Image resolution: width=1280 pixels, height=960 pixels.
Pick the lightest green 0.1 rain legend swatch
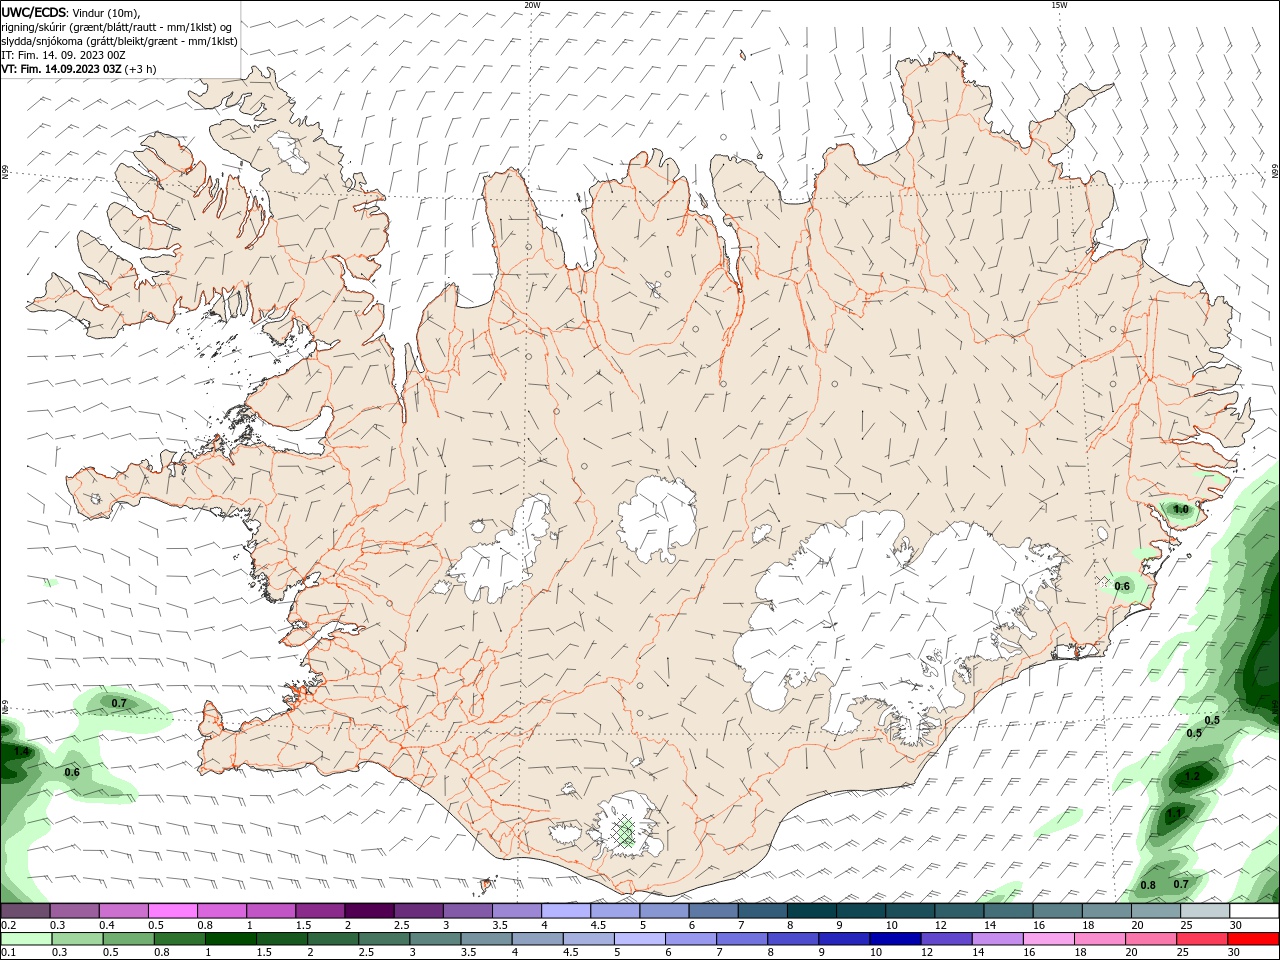[26, 939]
